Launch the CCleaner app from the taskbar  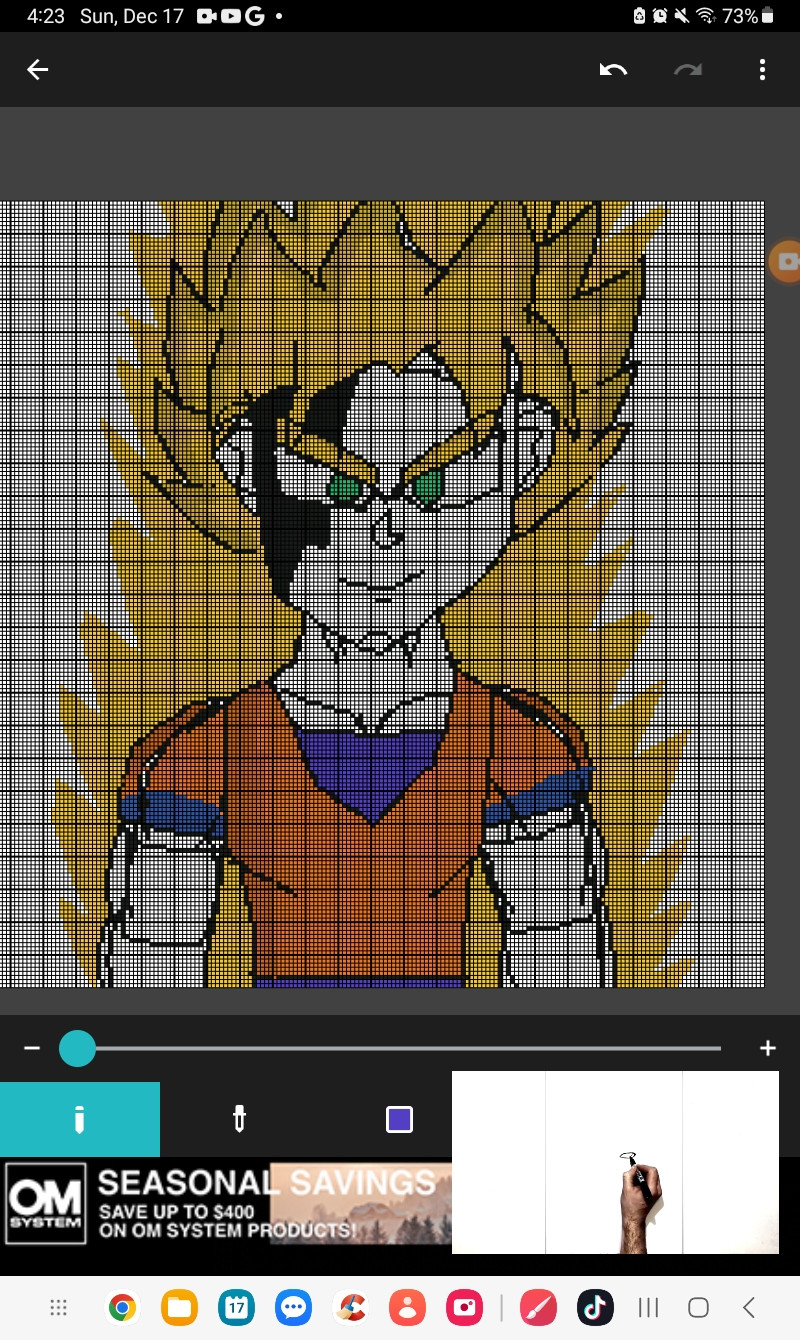click(351, 1307)
